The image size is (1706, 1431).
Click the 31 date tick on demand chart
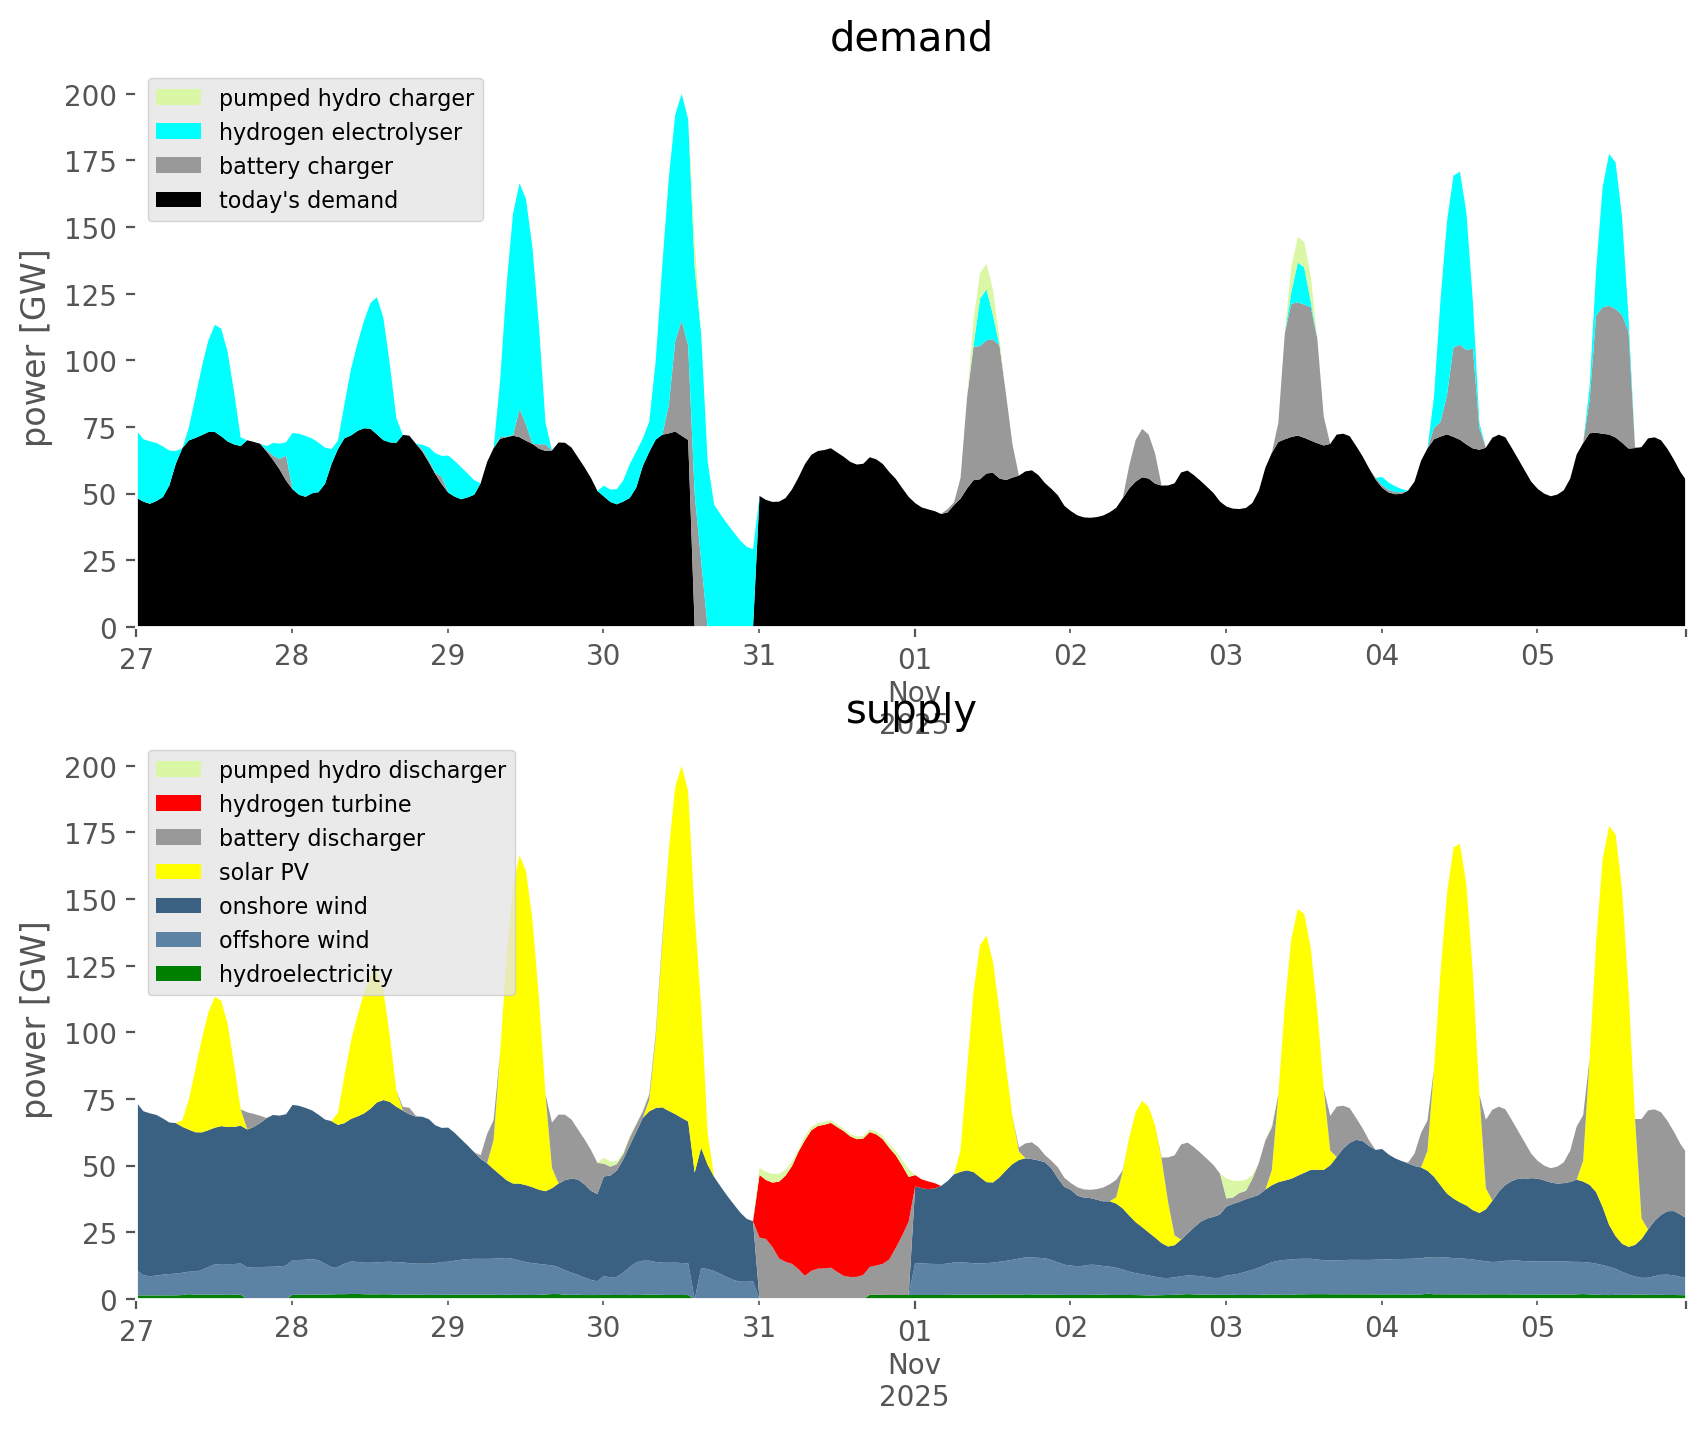tap(758, 657)
